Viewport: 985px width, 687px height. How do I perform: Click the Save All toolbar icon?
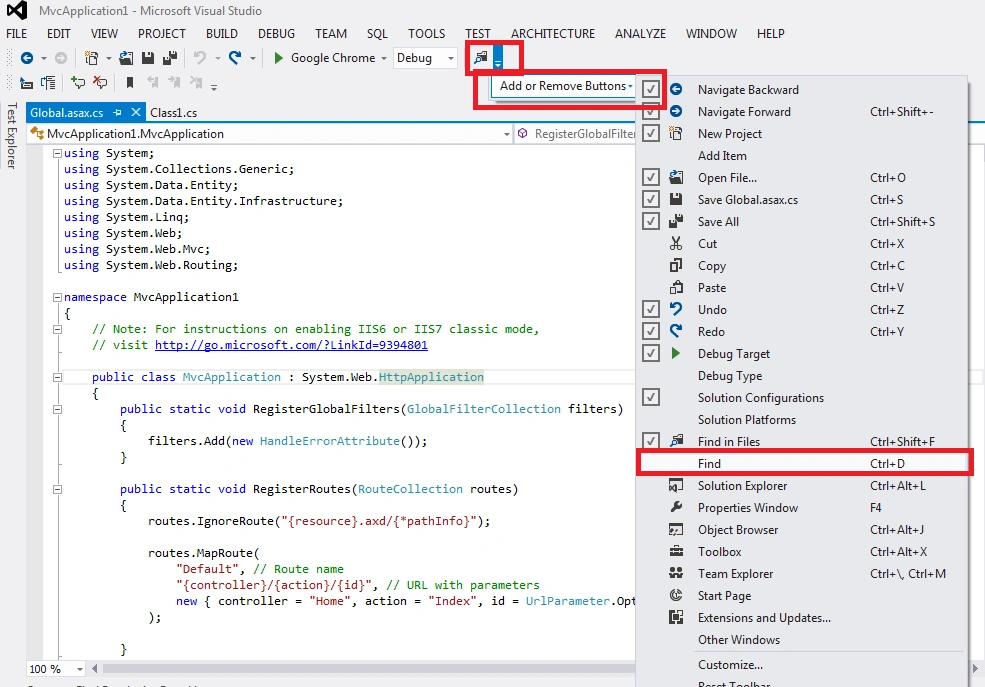170,58
